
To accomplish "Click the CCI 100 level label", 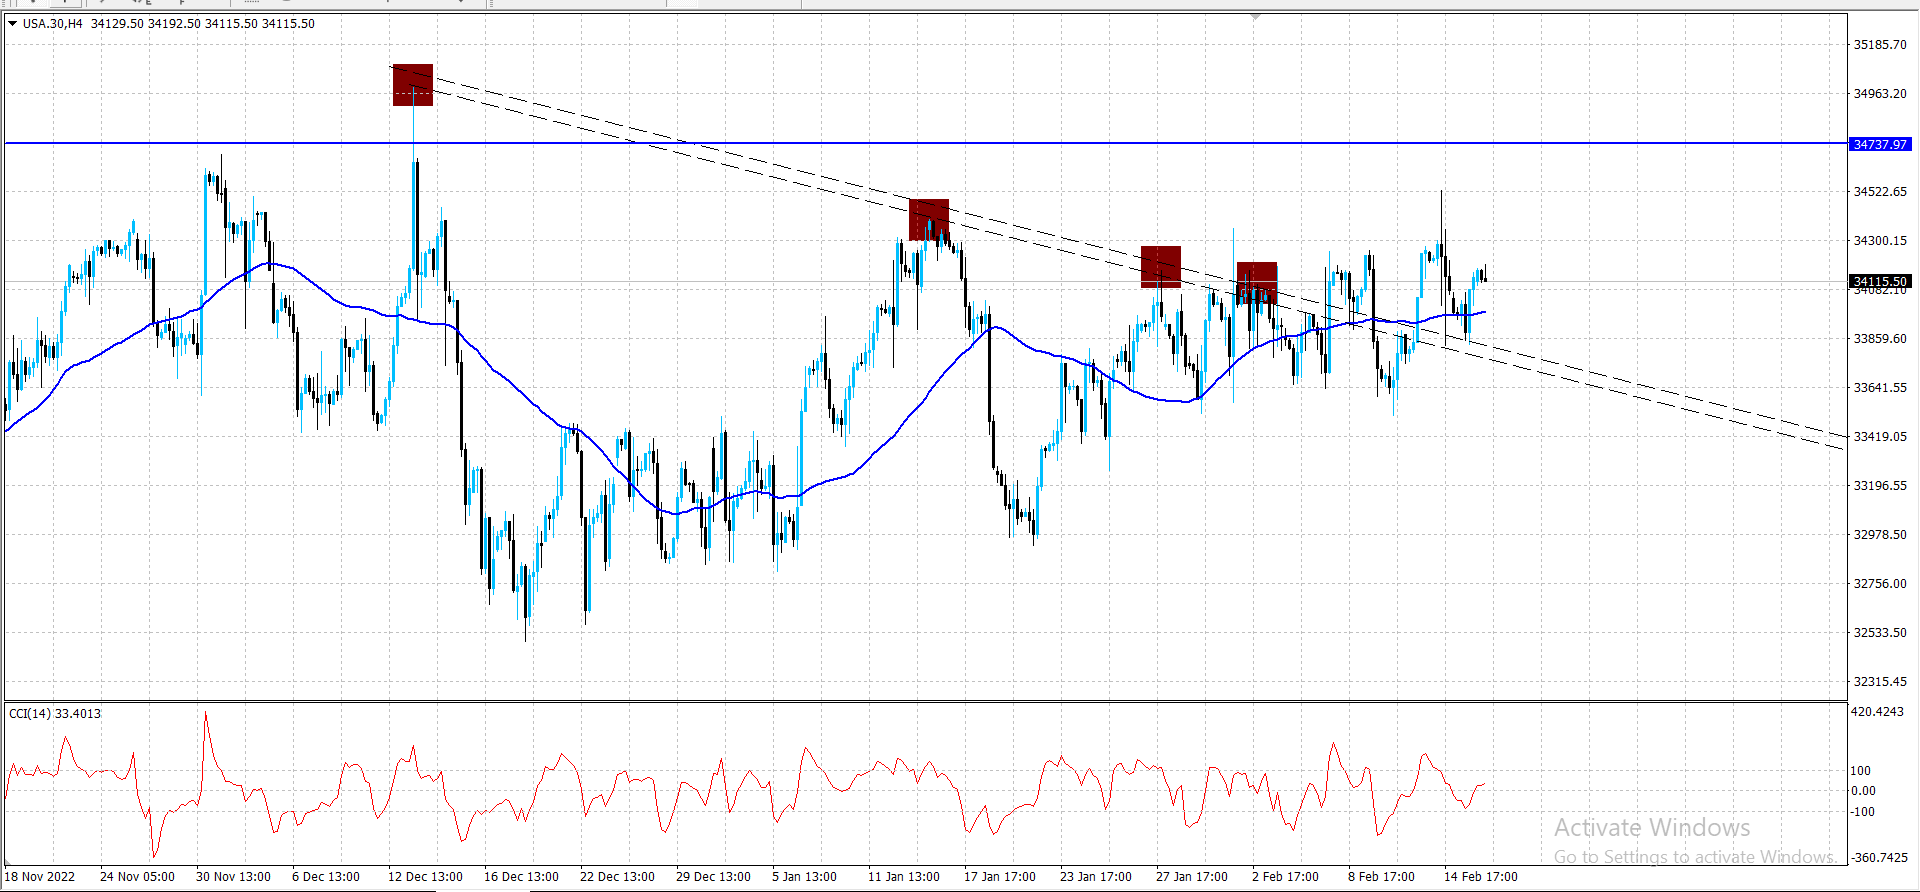I will click(x=1861, y=770).
